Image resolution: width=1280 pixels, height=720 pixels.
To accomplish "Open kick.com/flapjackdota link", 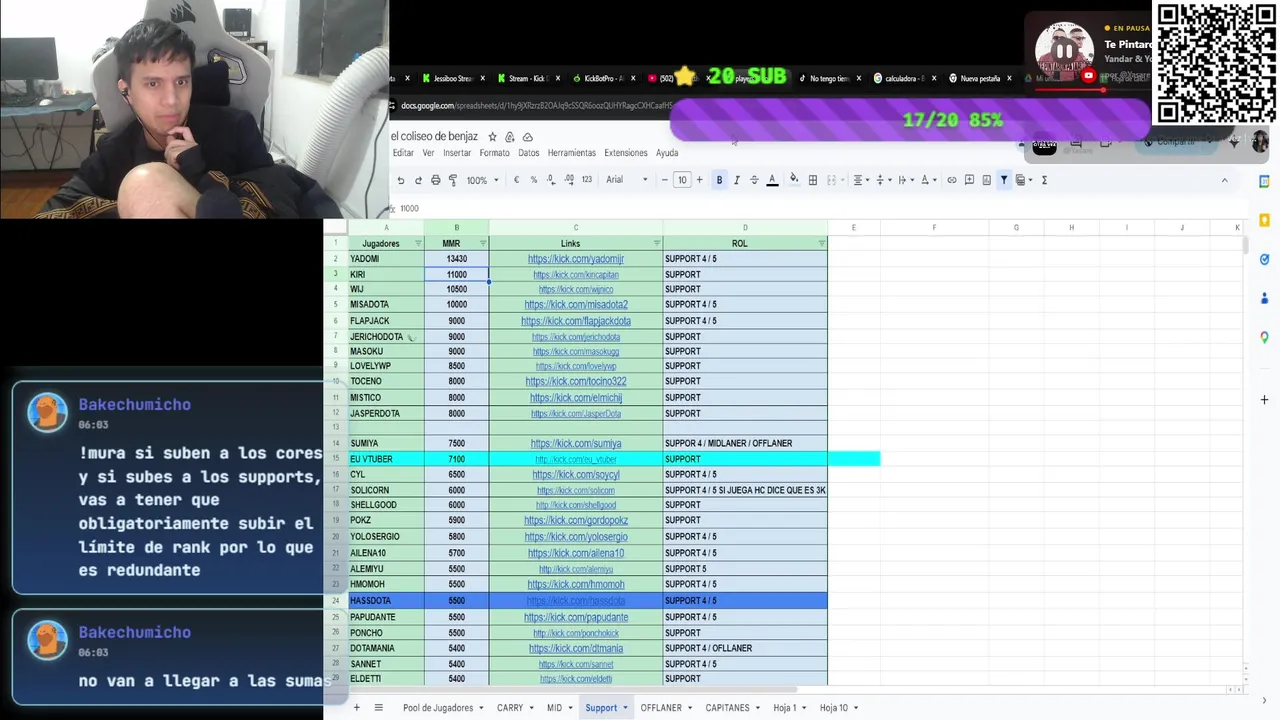I will pyautogui.click(x=576, y=321).
